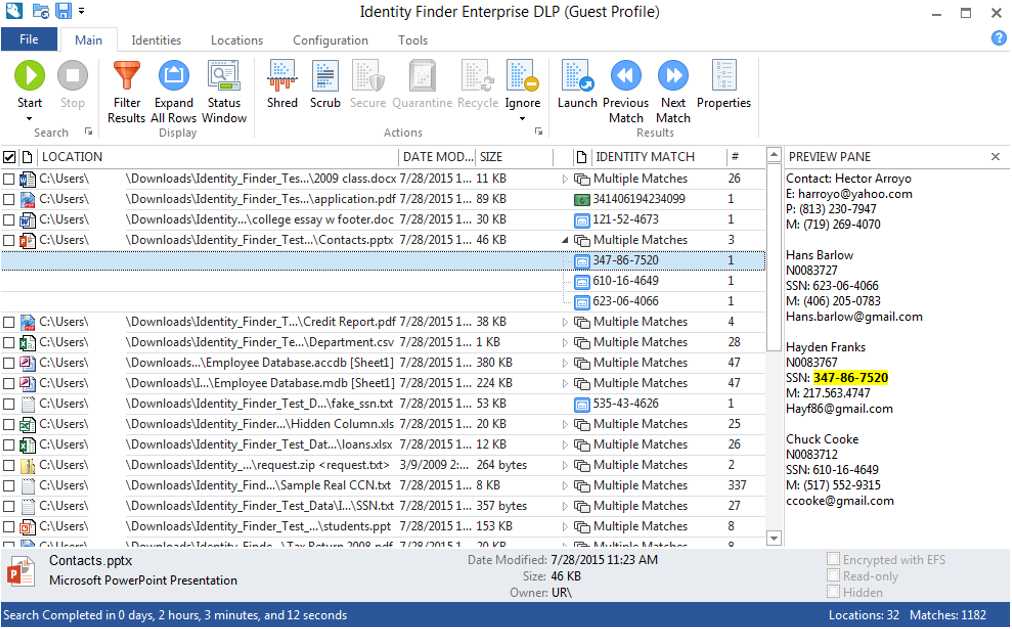Click the Quarantine action icon
This screenshot has height=629, width=1012.
[x=422, y=75]
